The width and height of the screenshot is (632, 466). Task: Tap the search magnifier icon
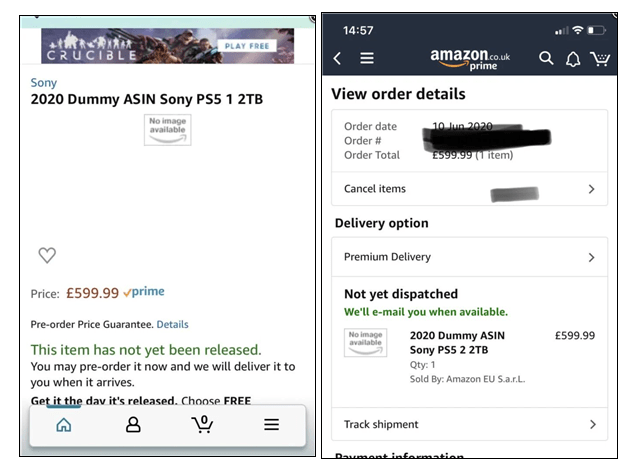[x=546, y=59]
